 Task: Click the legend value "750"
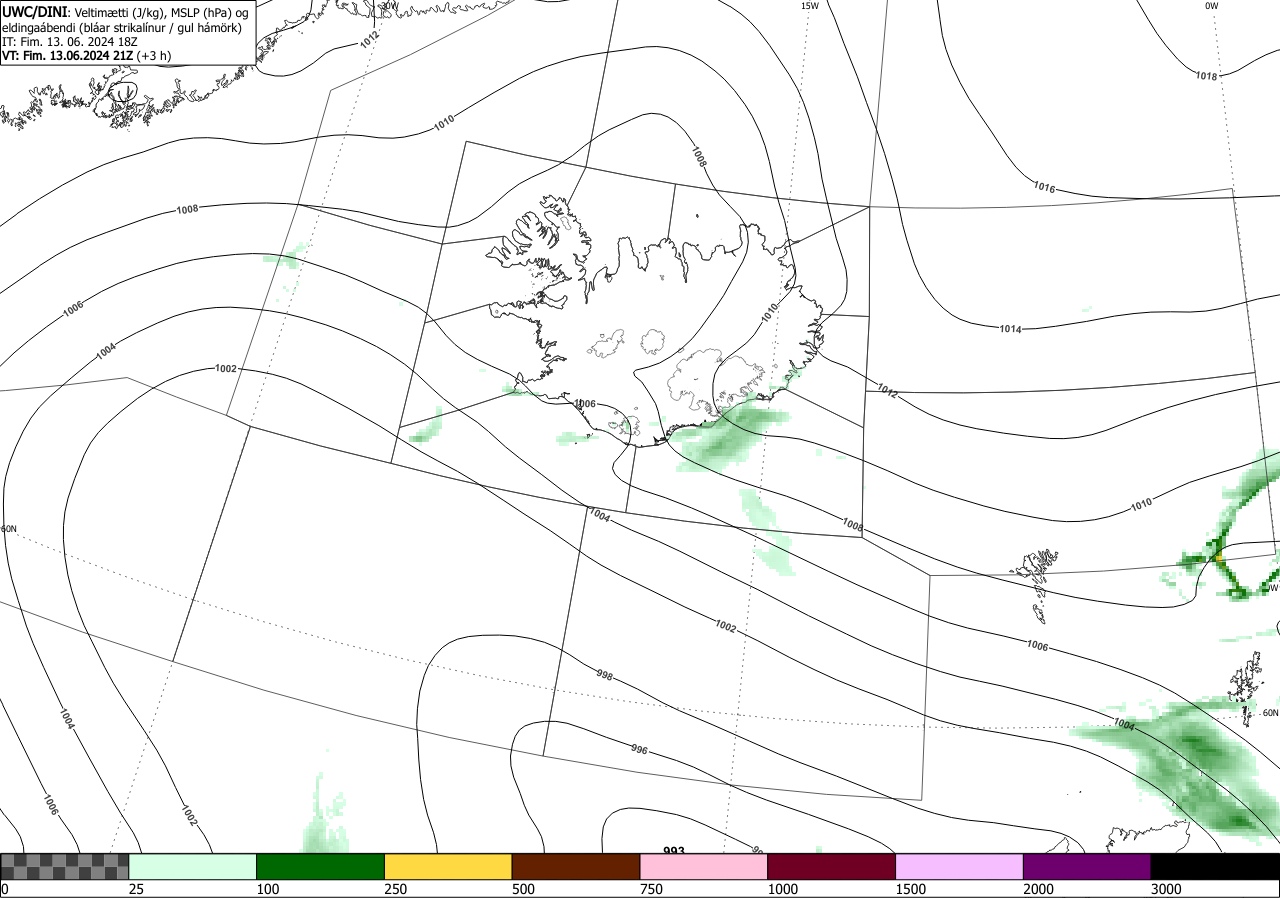pyautogui.click(x=651, y=889)
